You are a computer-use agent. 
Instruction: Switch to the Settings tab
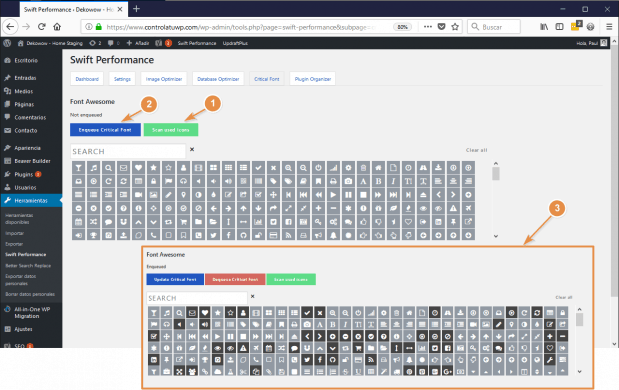[x=122, y=79]
